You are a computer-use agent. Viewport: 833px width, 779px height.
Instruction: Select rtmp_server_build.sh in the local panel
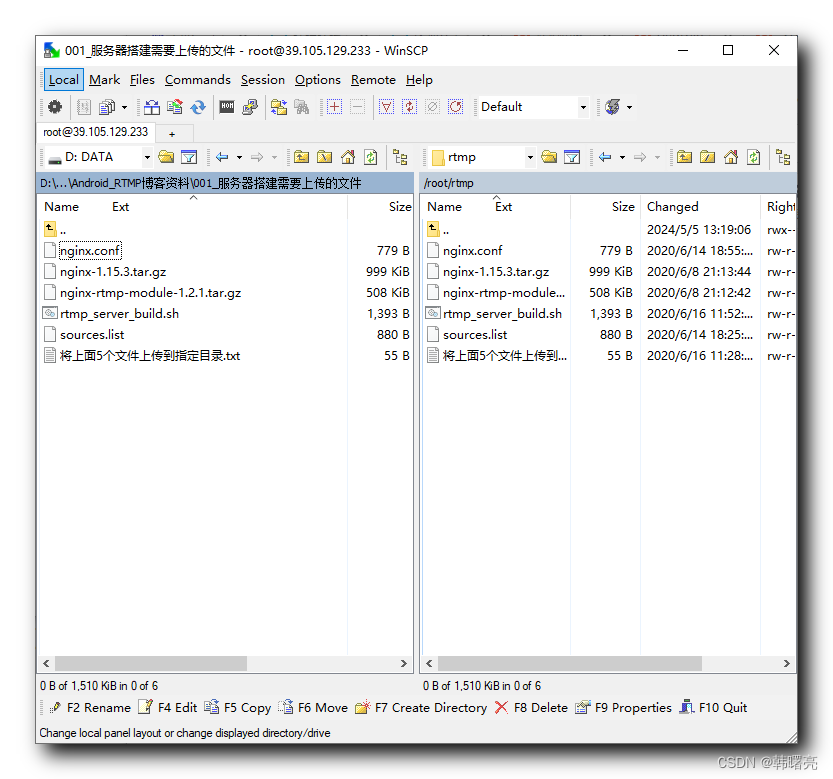[118, 314]
